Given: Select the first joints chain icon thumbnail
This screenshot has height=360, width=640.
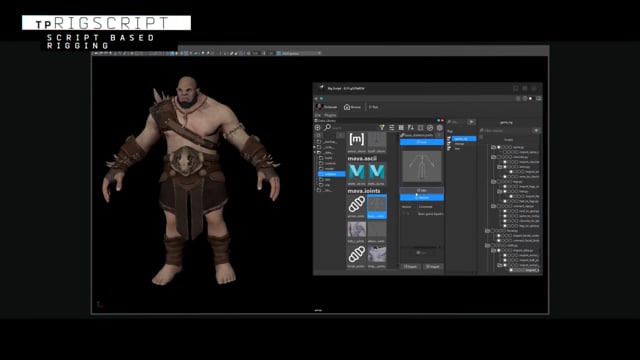Looking at the screenshot, I should [x=356, y=204].
